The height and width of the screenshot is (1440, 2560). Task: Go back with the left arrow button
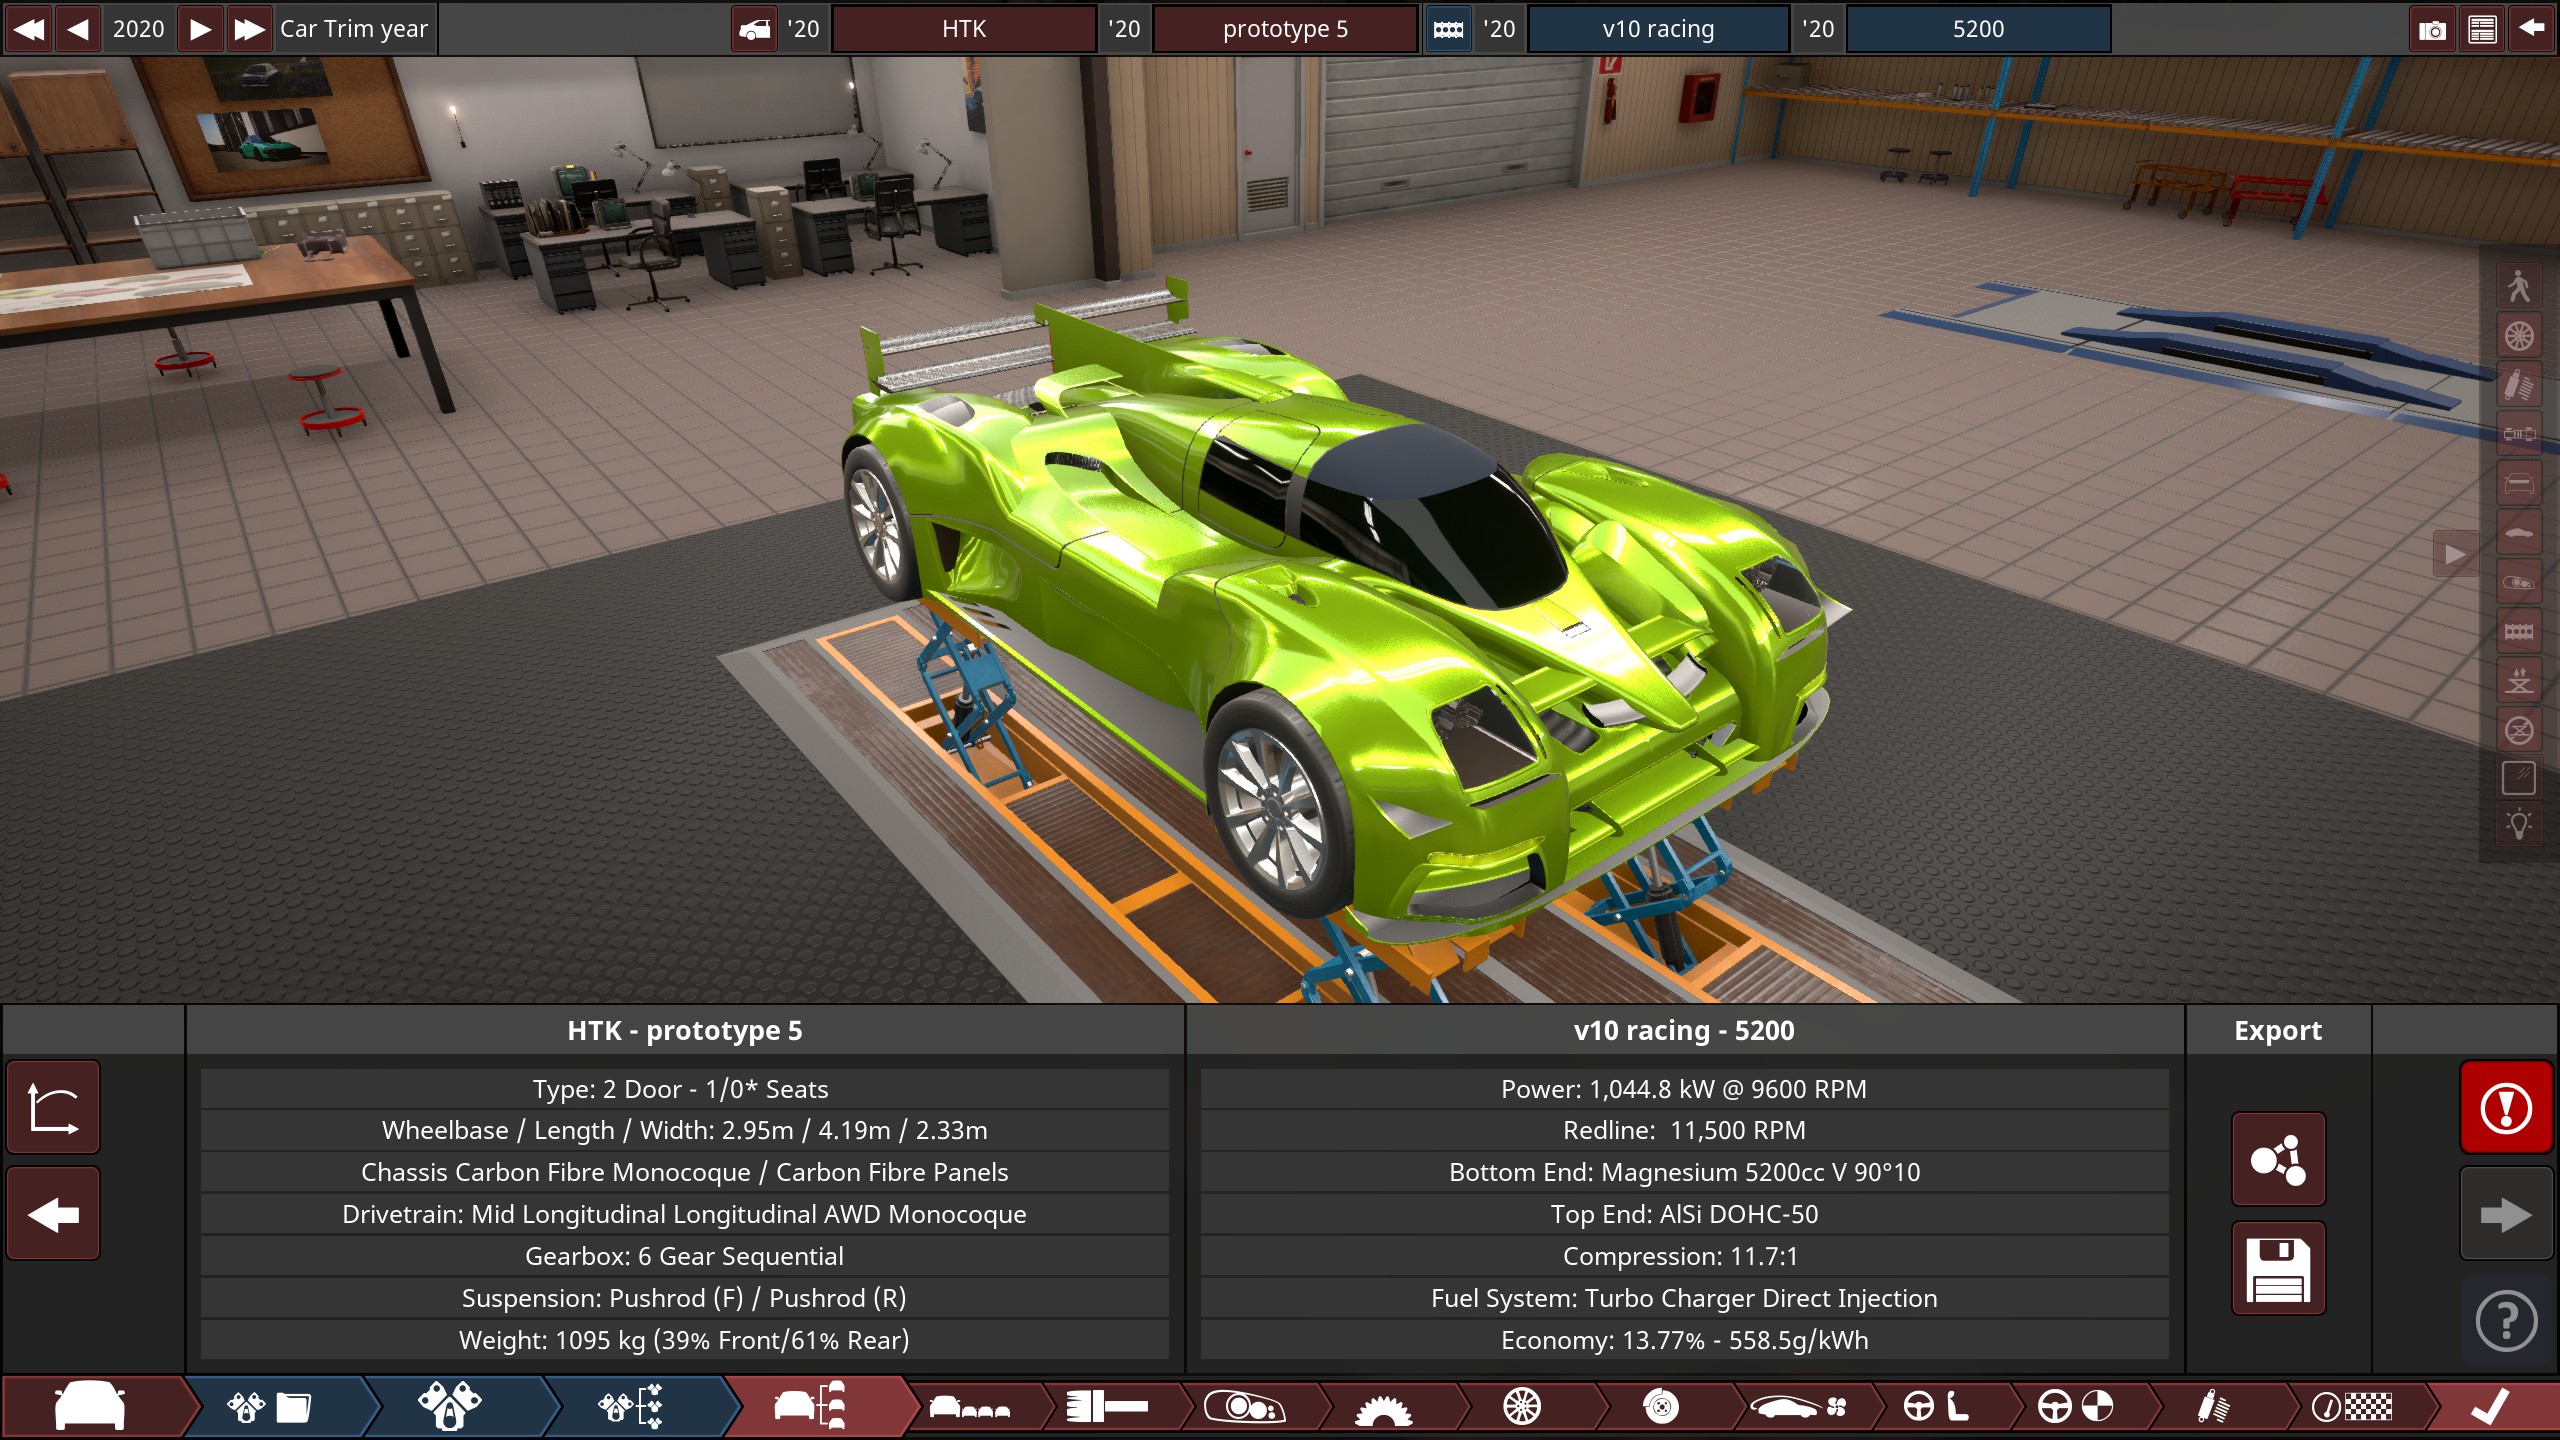[53, 1214]
